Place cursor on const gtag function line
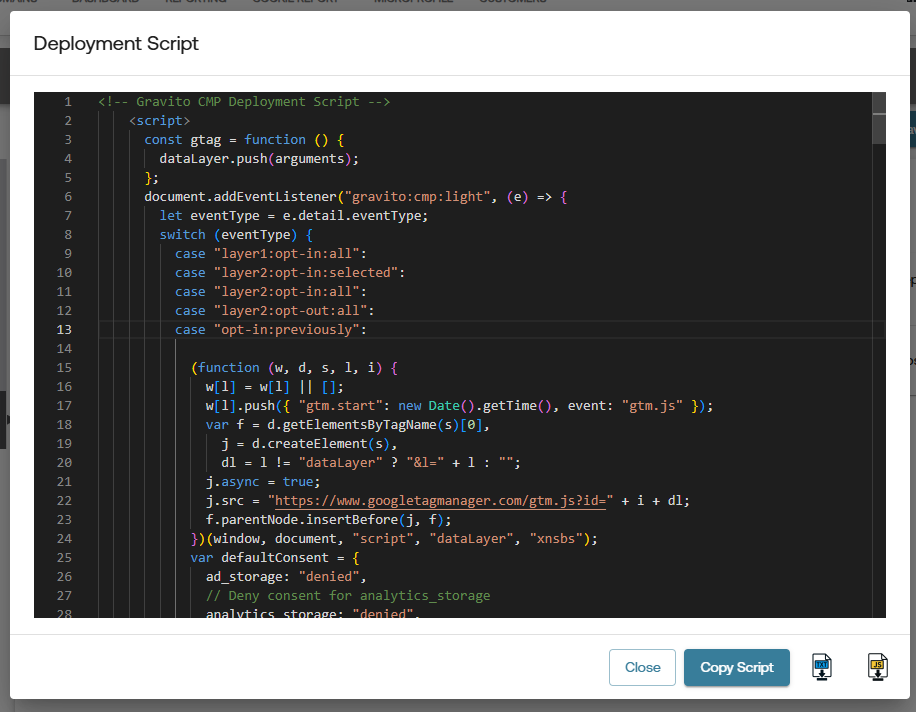This screenshot has height=712, width=916. [244, 140]
